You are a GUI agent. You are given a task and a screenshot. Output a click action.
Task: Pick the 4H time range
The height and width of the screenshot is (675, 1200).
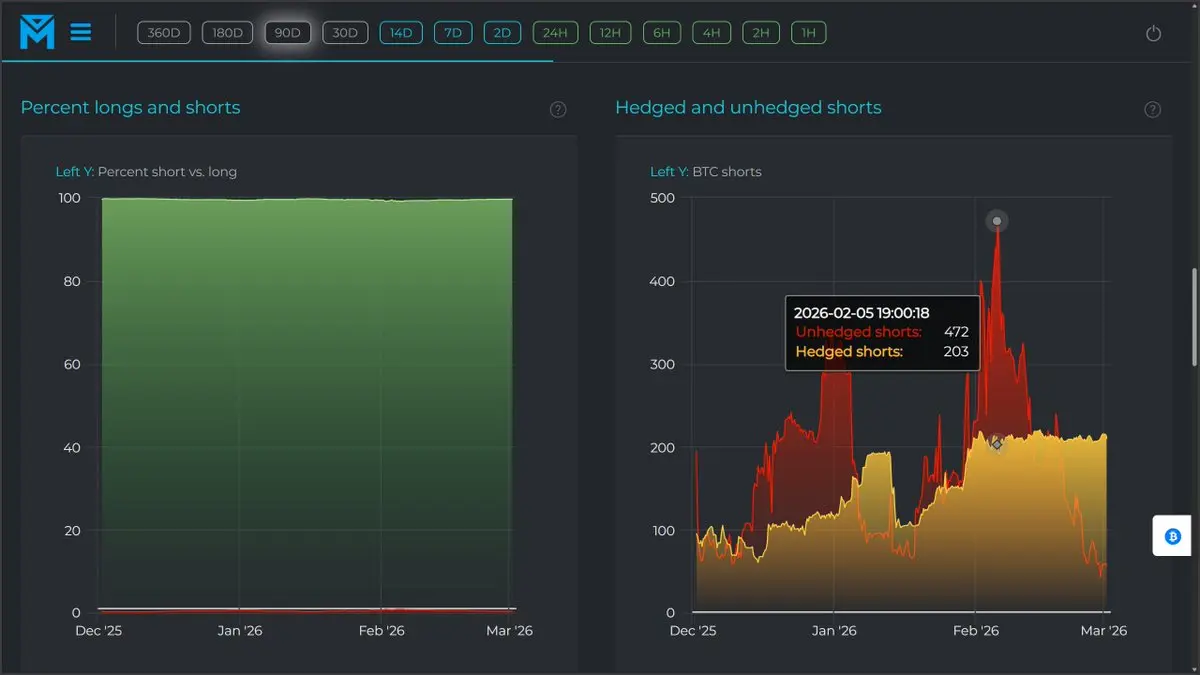(x=711, y=33)
